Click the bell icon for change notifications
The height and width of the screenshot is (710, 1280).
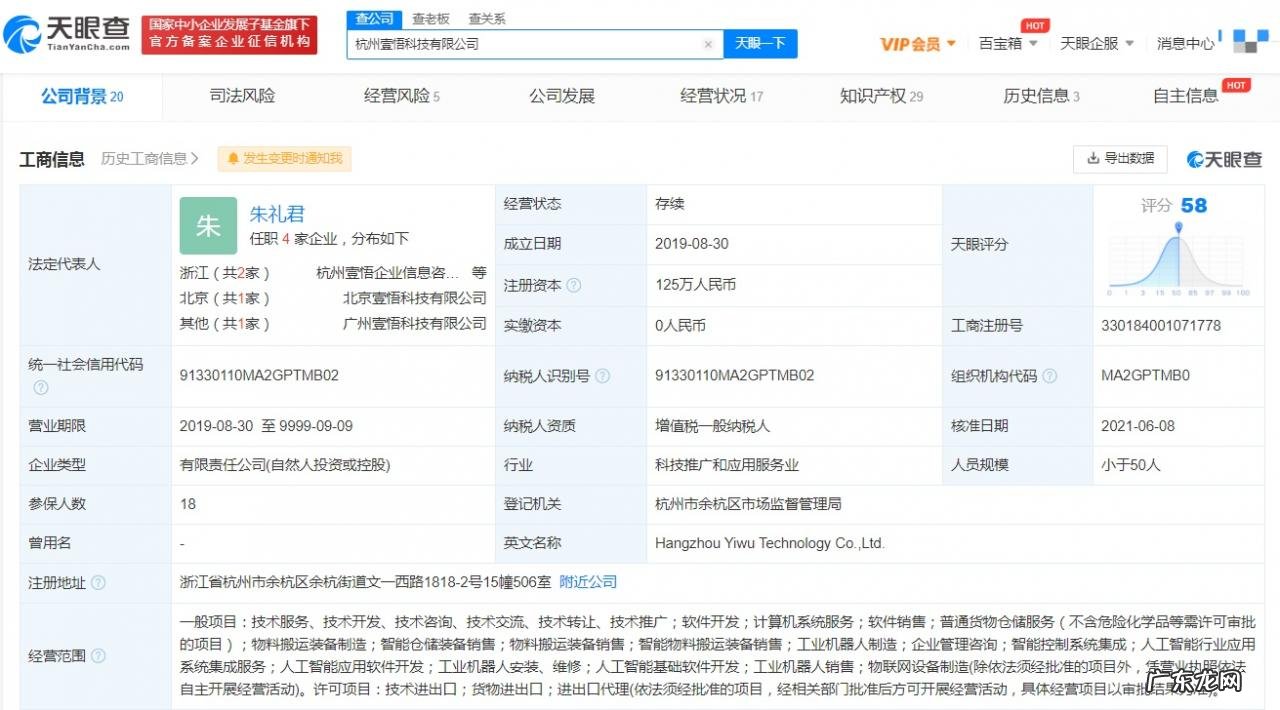coord(232,158)
